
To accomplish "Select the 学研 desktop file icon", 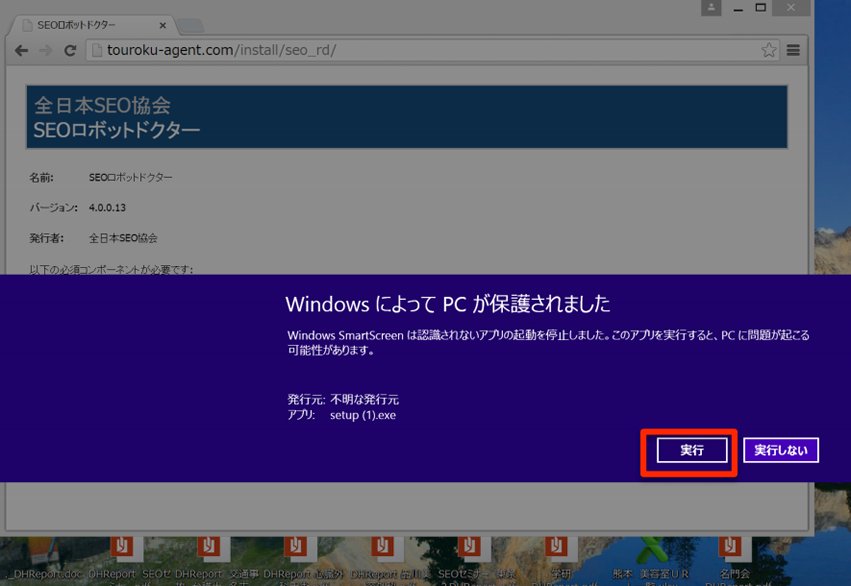I will [561, 560].
